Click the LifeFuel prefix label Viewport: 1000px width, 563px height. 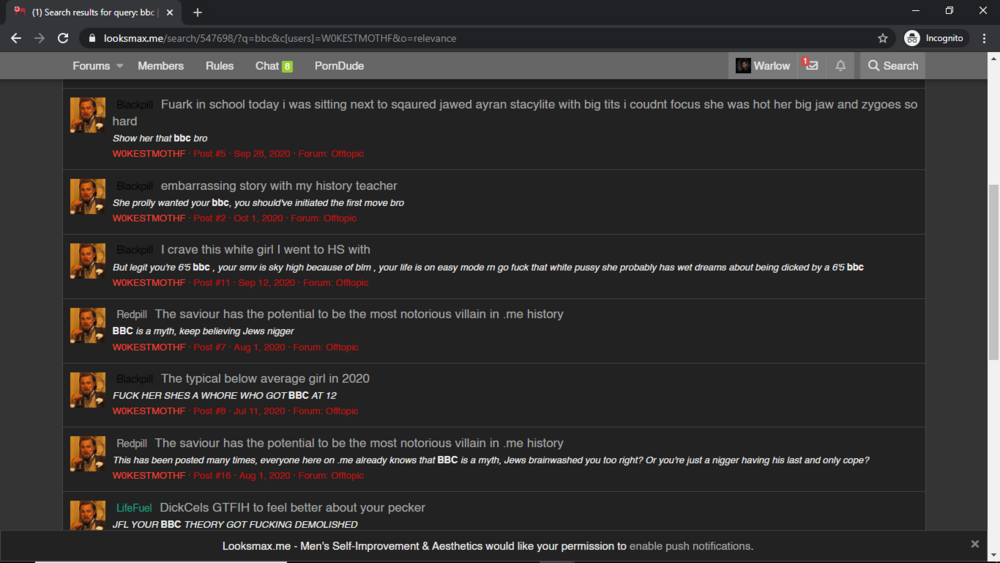click(x=134, y=508)
